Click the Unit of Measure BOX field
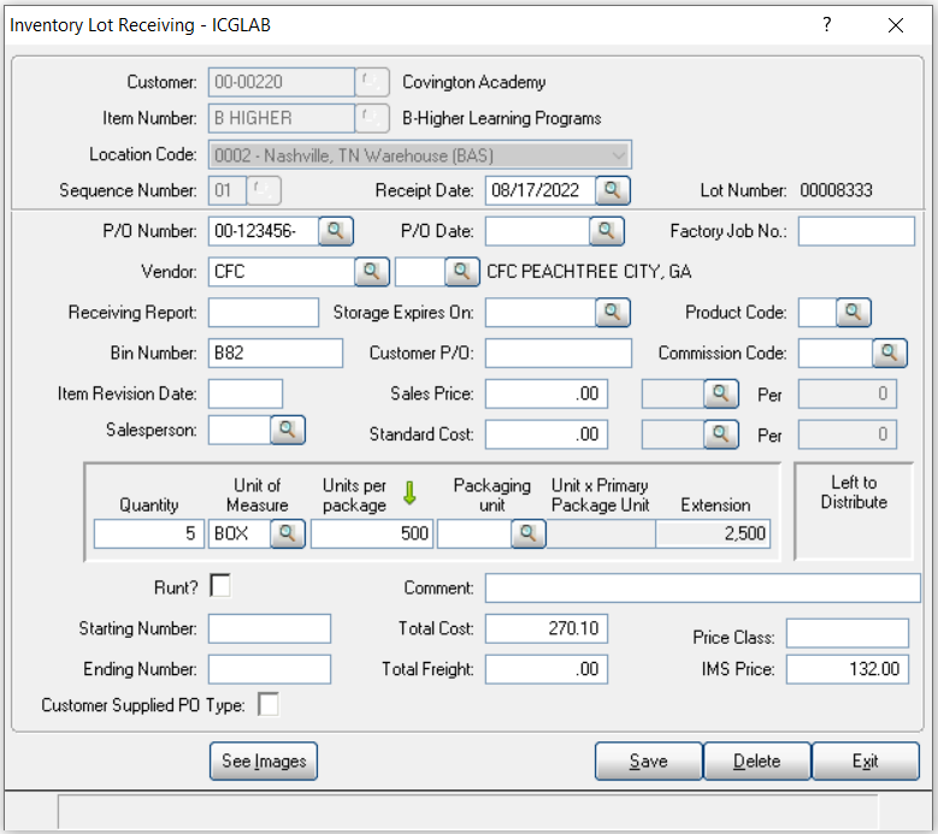Viewport: 938px width, 834px height. pos(239,534)
